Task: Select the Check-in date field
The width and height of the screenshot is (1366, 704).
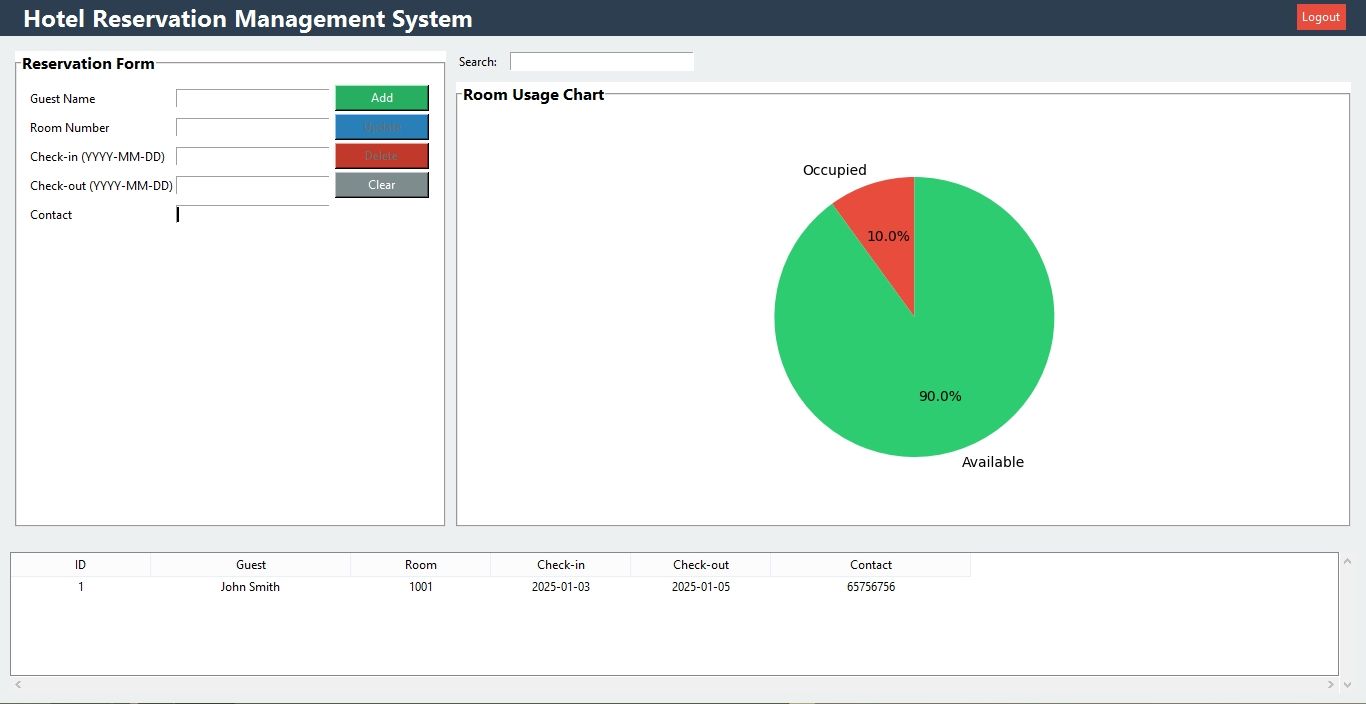Action: [x=252, y=157]
